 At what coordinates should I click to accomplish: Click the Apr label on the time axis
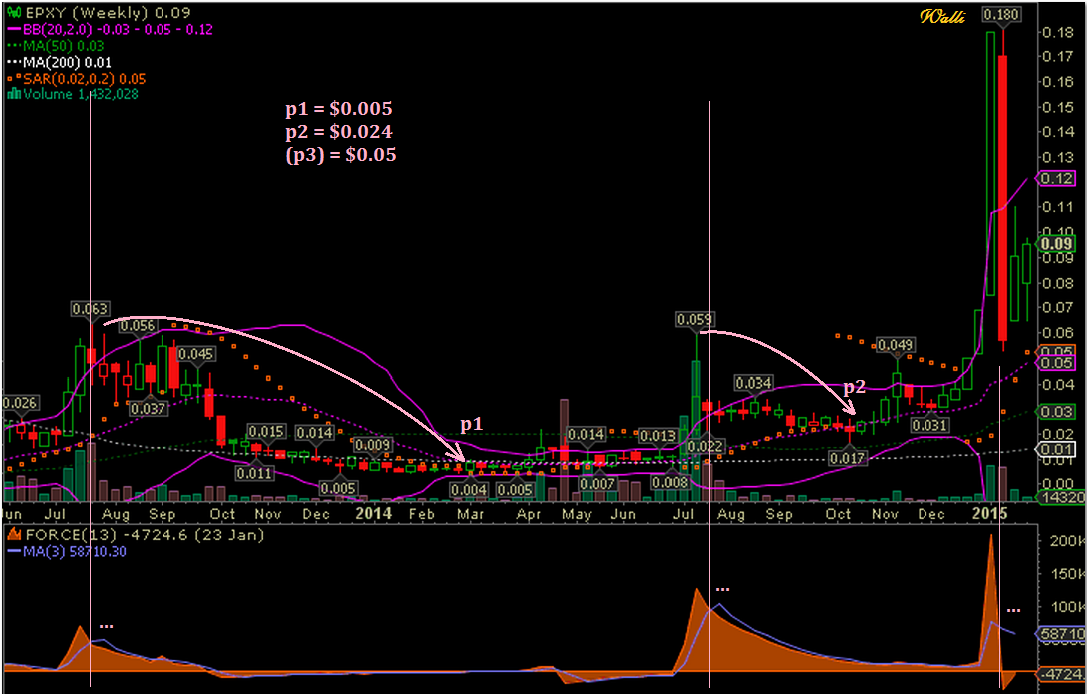click(x=530, y=514)
